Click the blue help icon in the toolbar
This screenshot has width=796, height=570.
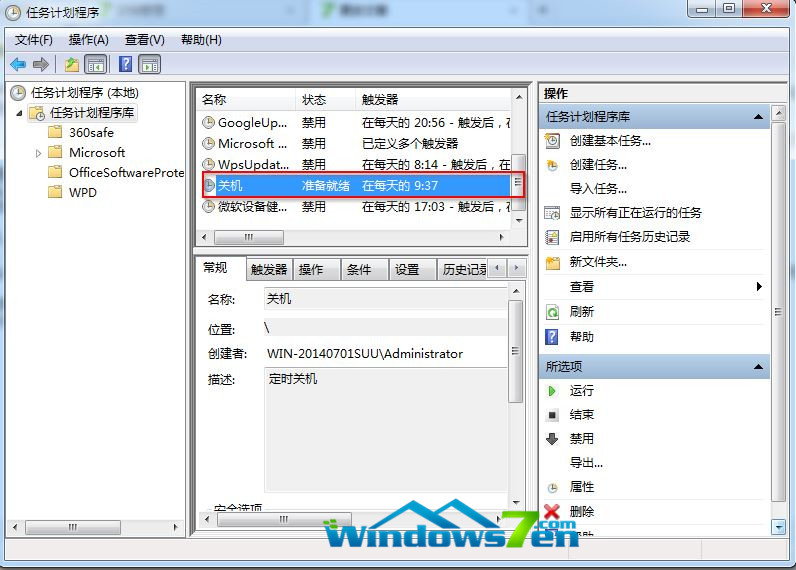click(126, 64)
